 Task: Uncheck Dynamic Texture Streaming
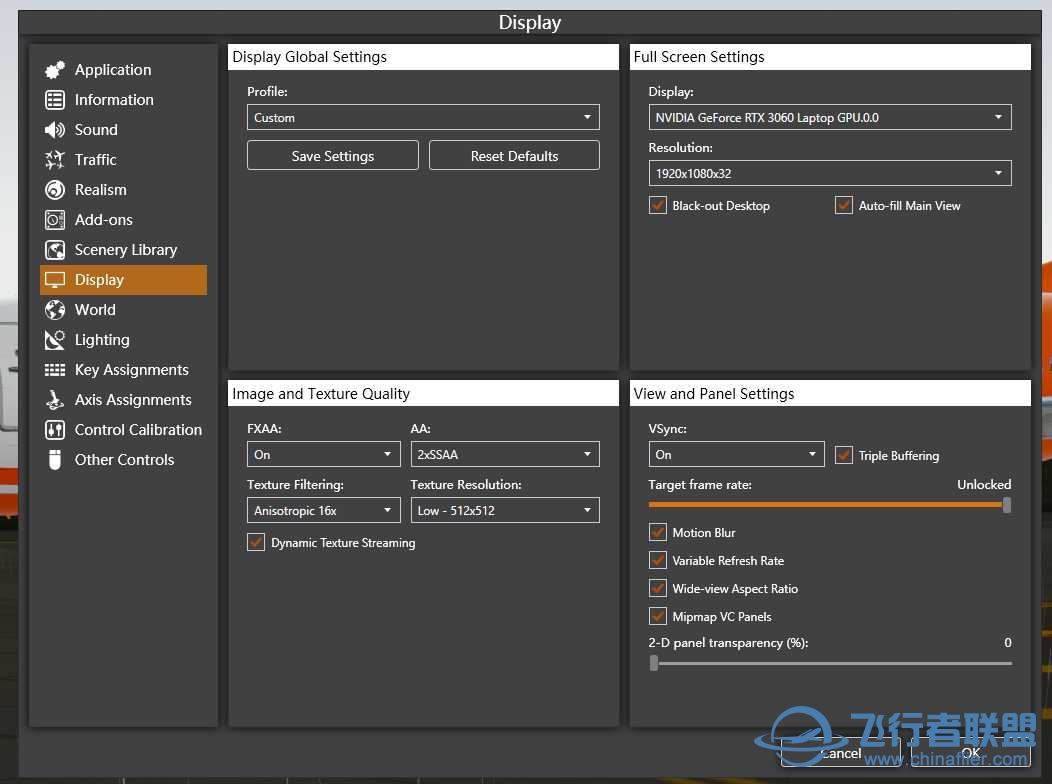256,543
